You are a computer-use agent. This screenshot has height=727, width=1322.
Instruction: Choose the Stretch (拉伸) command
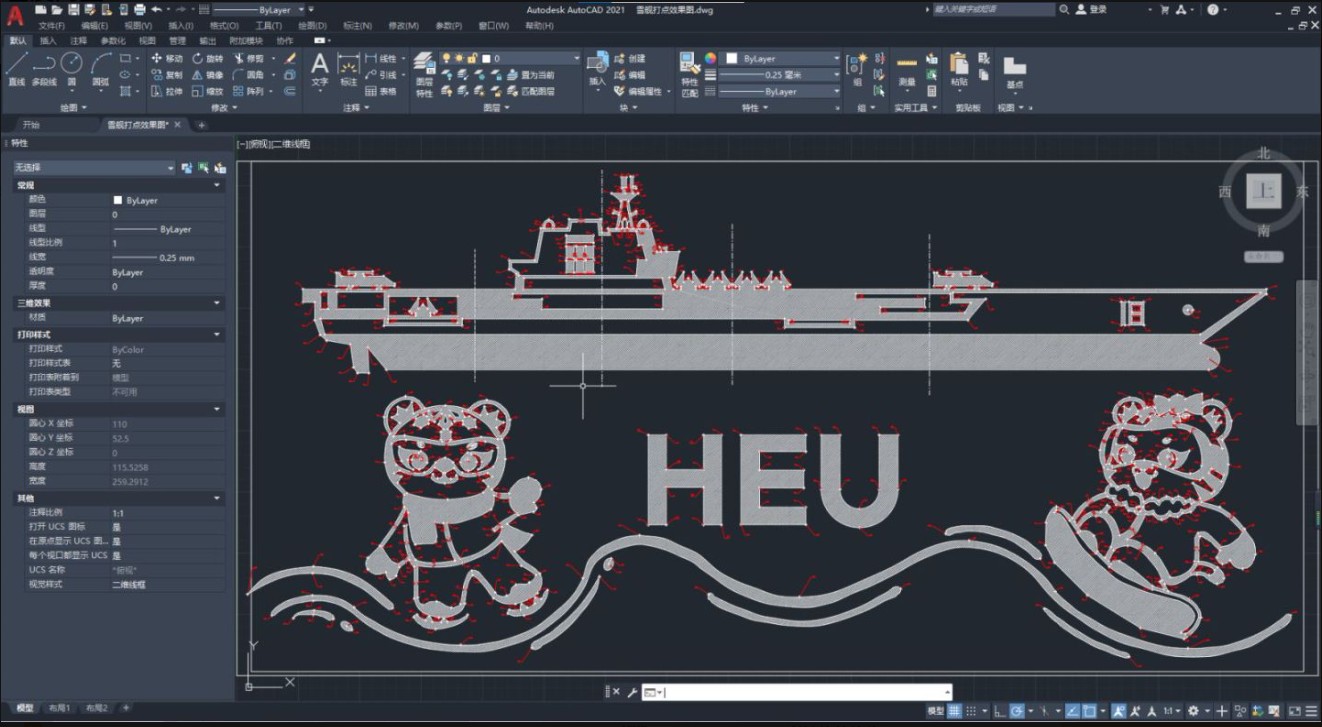point(167,91)
